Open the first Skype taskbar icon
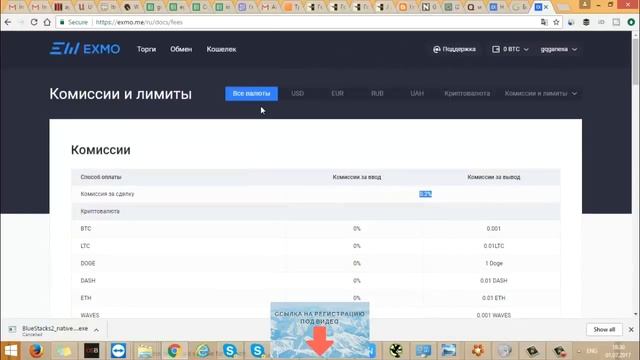 (230, 351)
